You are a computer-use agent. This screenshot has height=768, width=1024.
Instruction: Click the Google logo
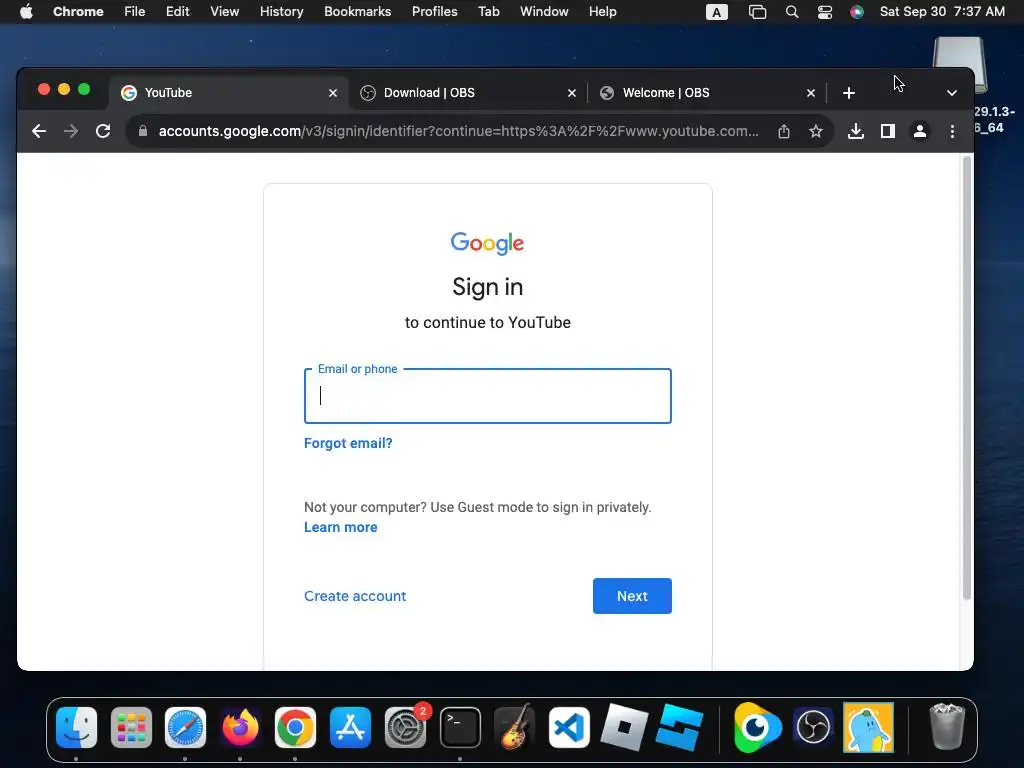coord(487,243)
